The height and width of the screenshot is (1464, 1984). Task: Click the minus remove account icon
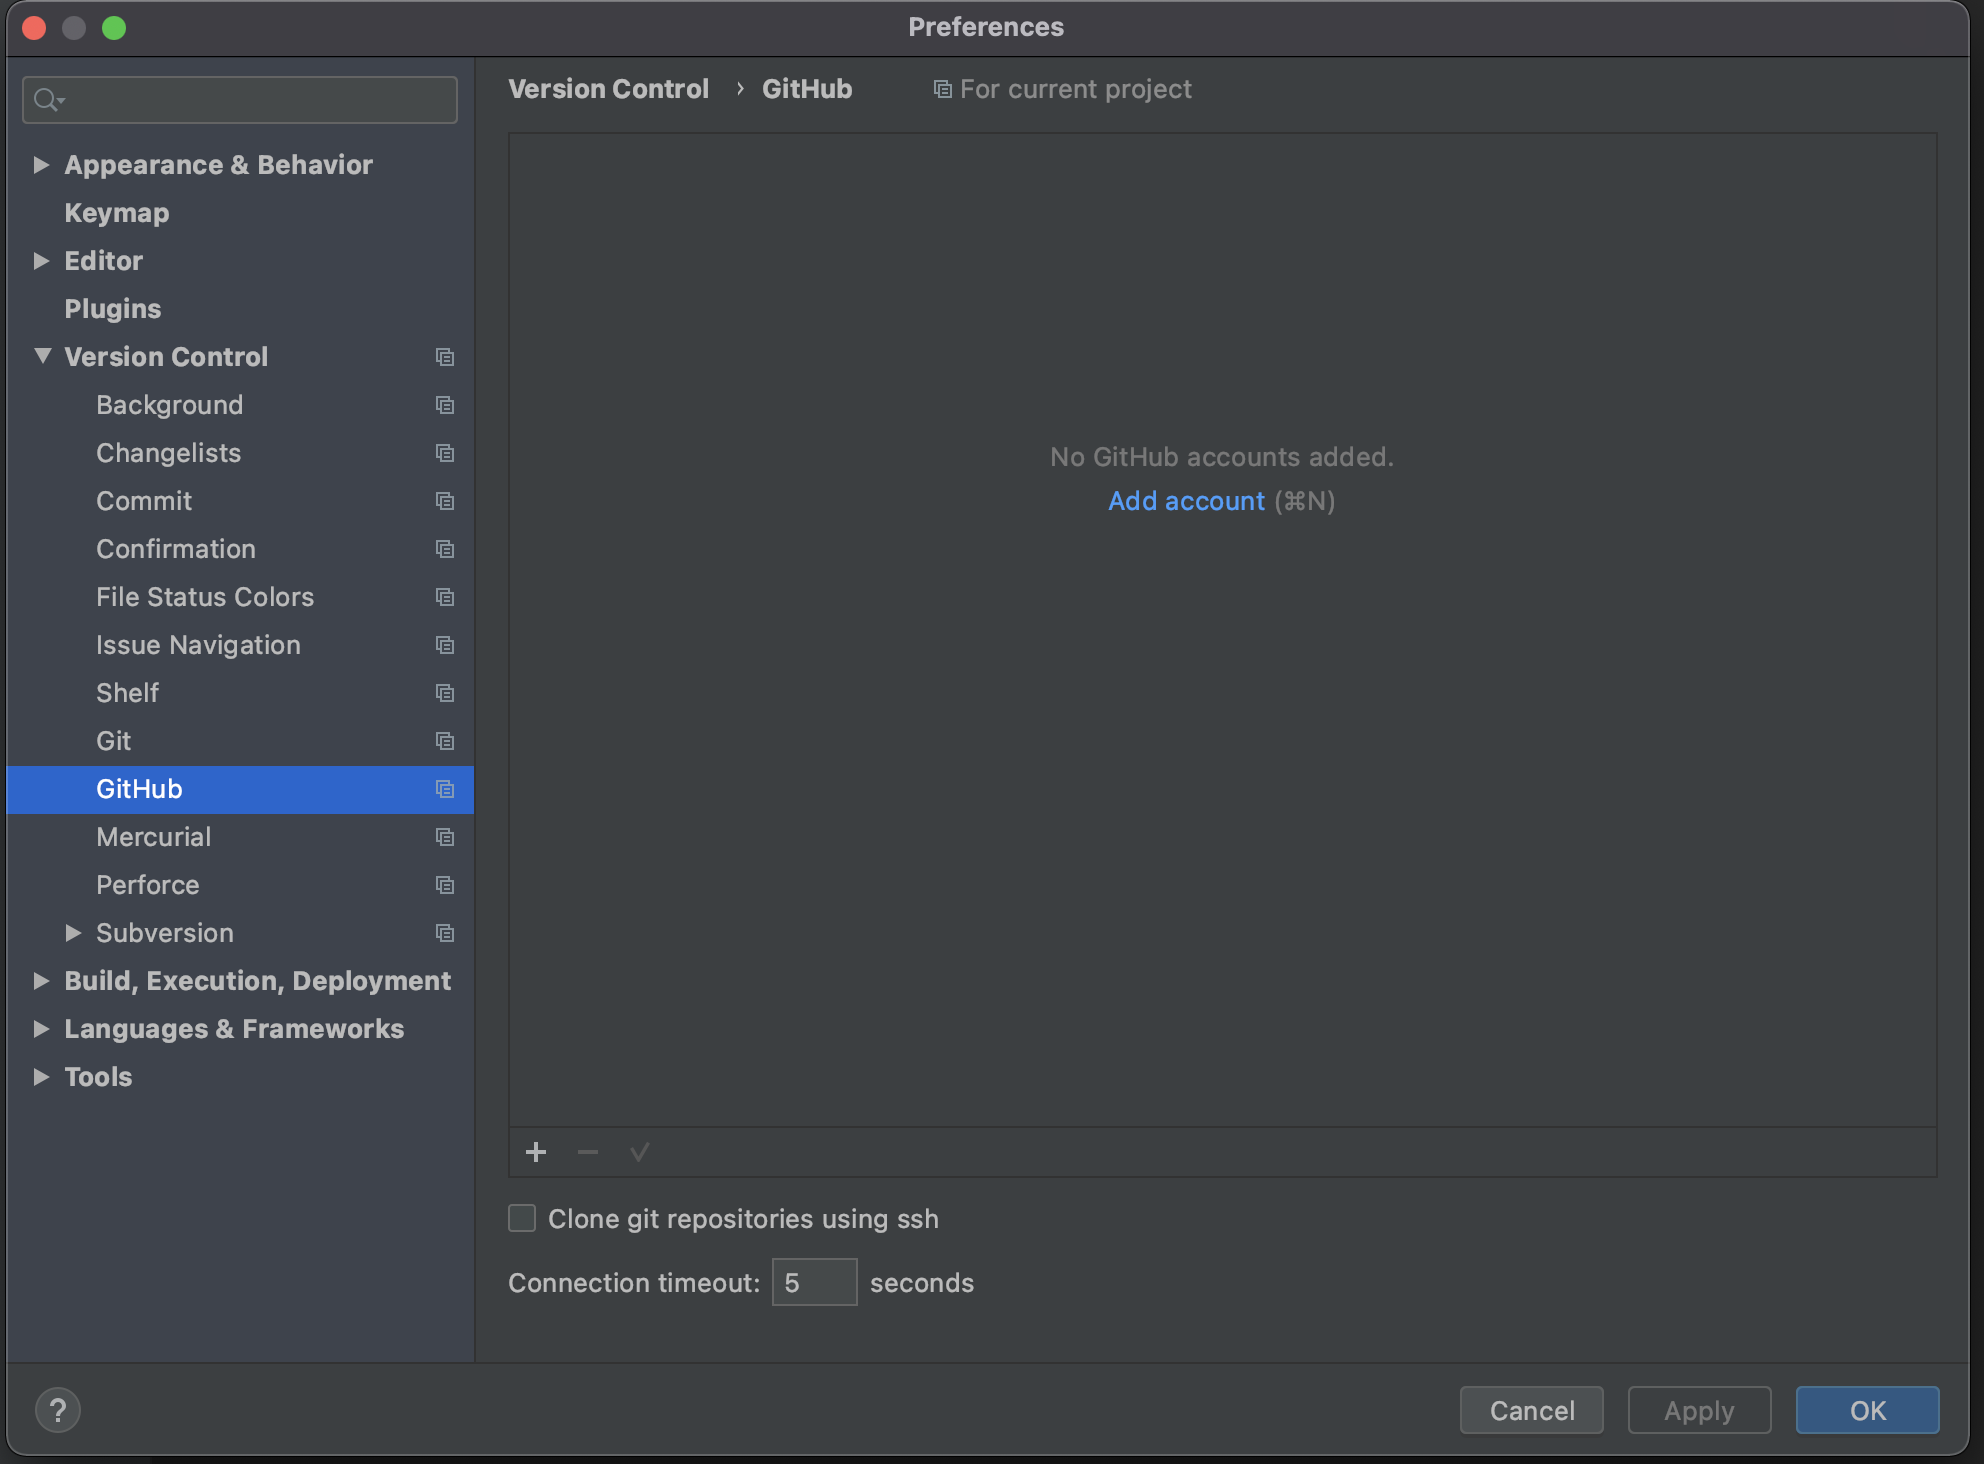point(588,1152)
